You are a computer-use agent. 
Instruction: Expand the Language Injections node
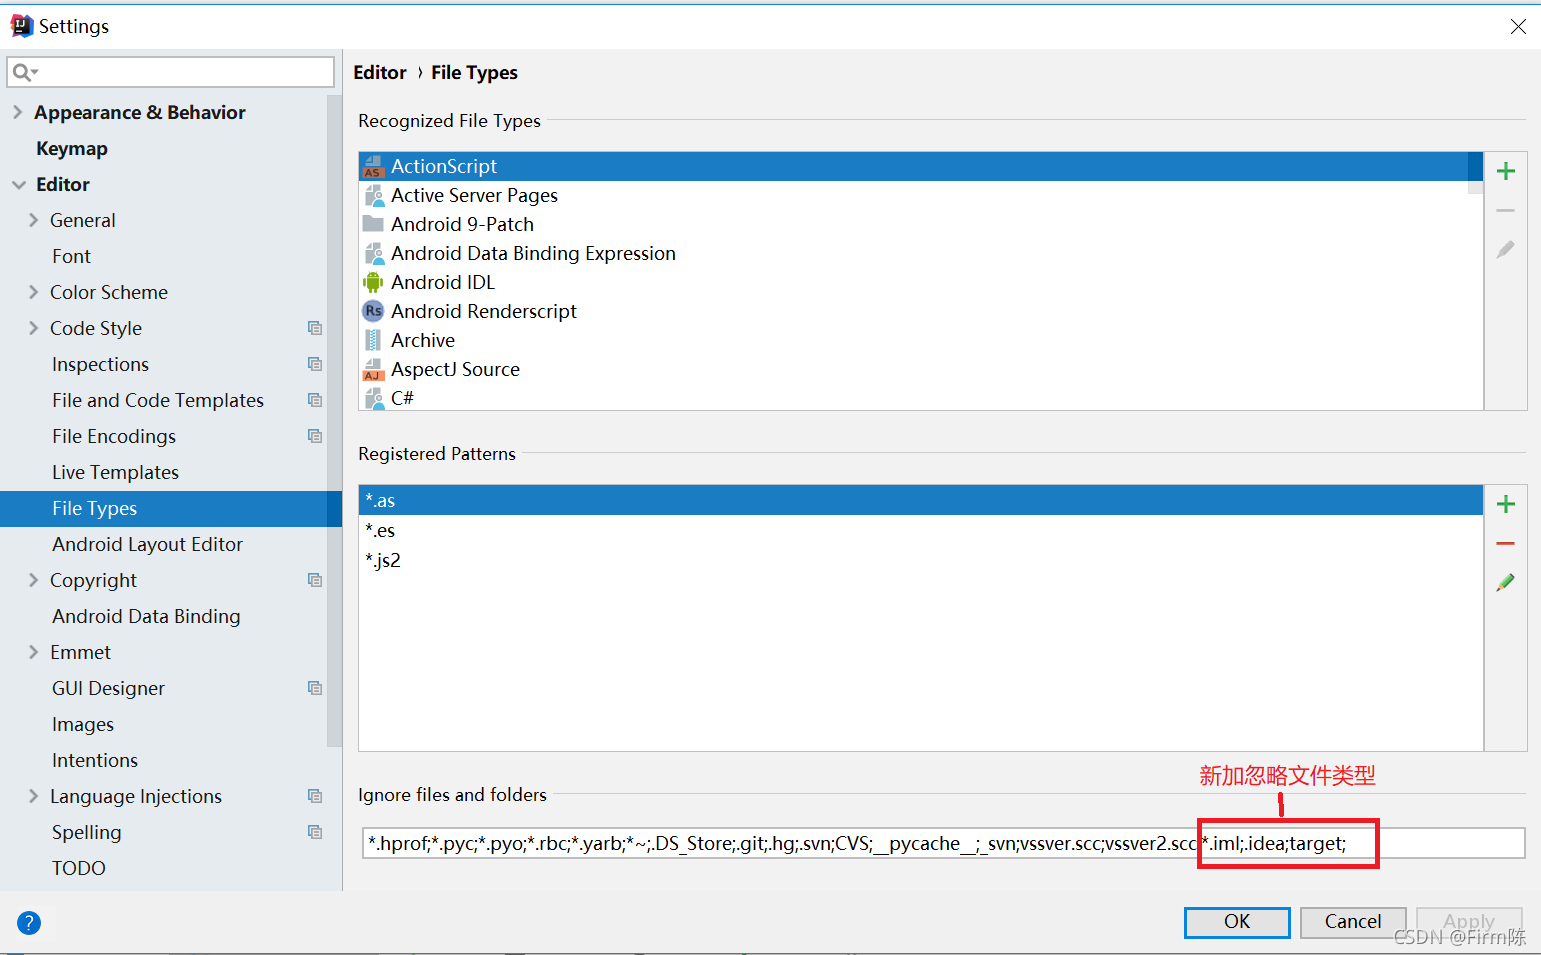tap(34, 796)
